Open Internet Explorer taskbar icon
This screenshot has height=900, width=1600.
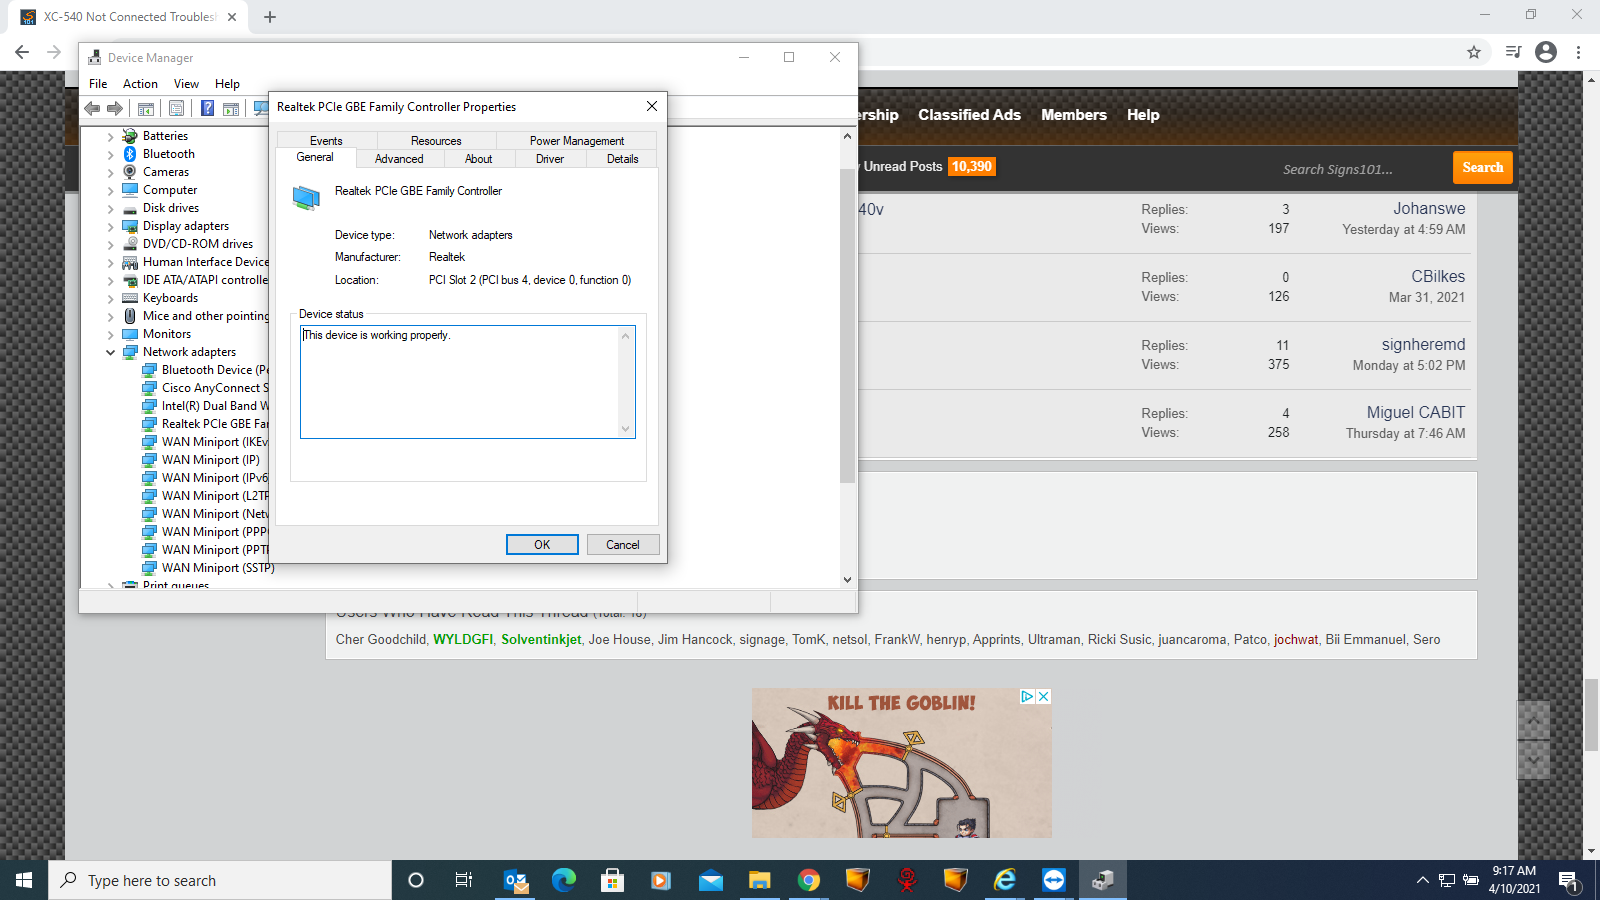pos(1005,880)
